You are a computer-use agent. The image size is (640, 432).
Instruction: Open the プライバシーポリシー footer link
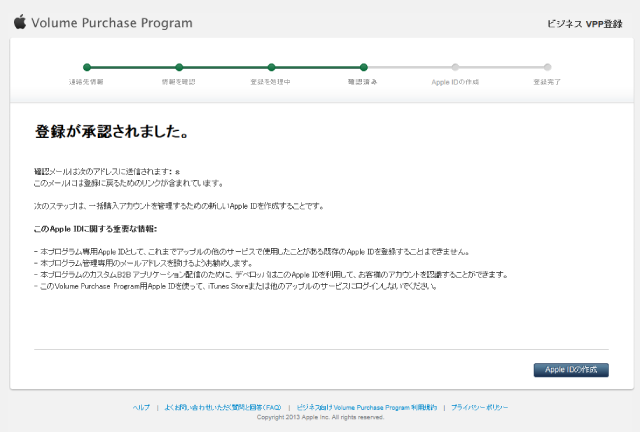pyautogui.click(x=479, y=407)
